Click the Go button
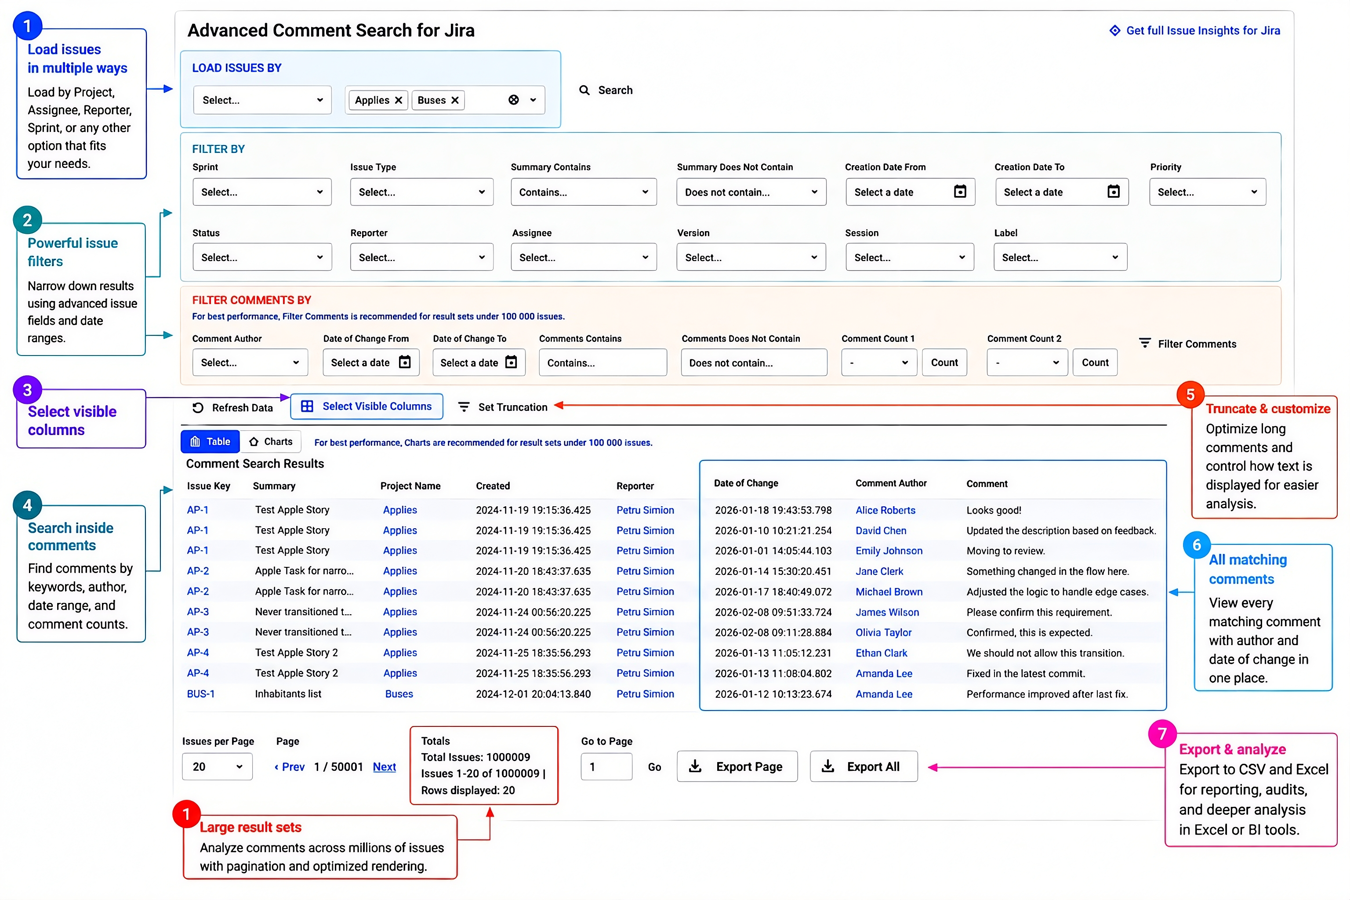Image resolution: width=1350 pixels, height=900 pixels. click(x=654, y=767)
